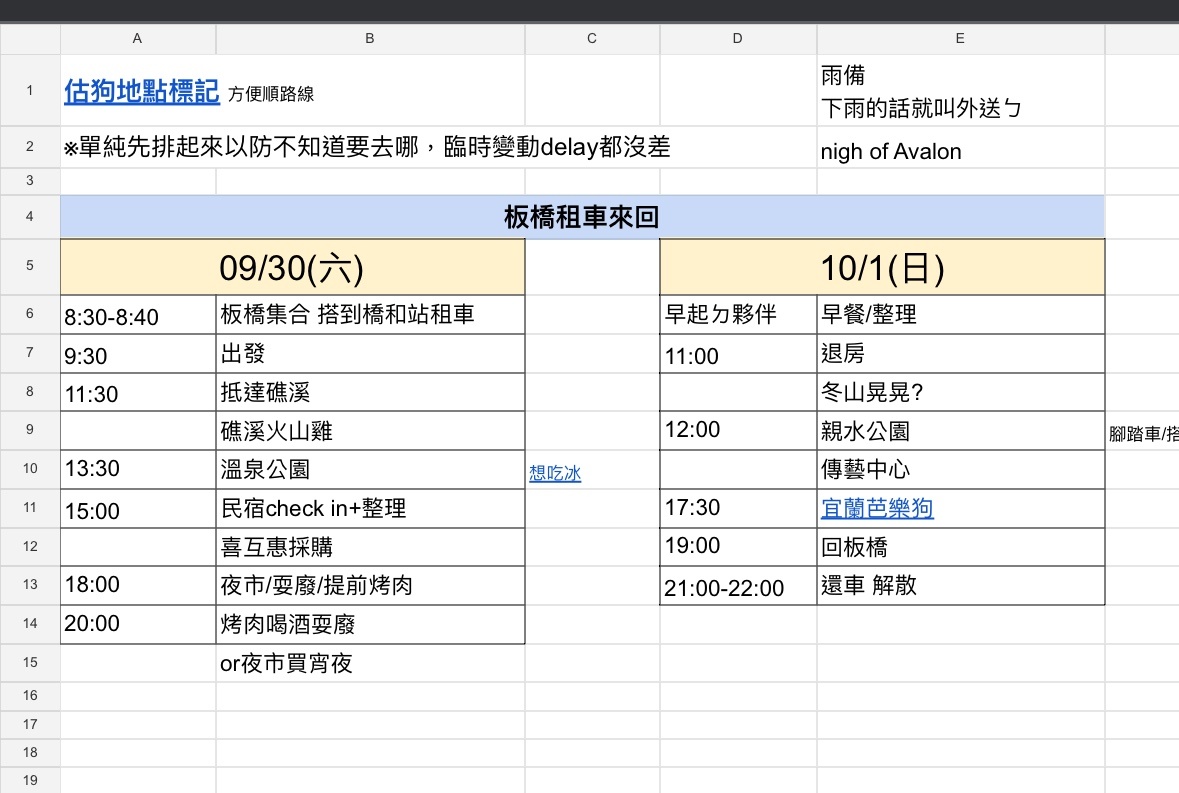Select the 板橋租車來回 merged title cell

pyautogui.click(x=582, y=217)
